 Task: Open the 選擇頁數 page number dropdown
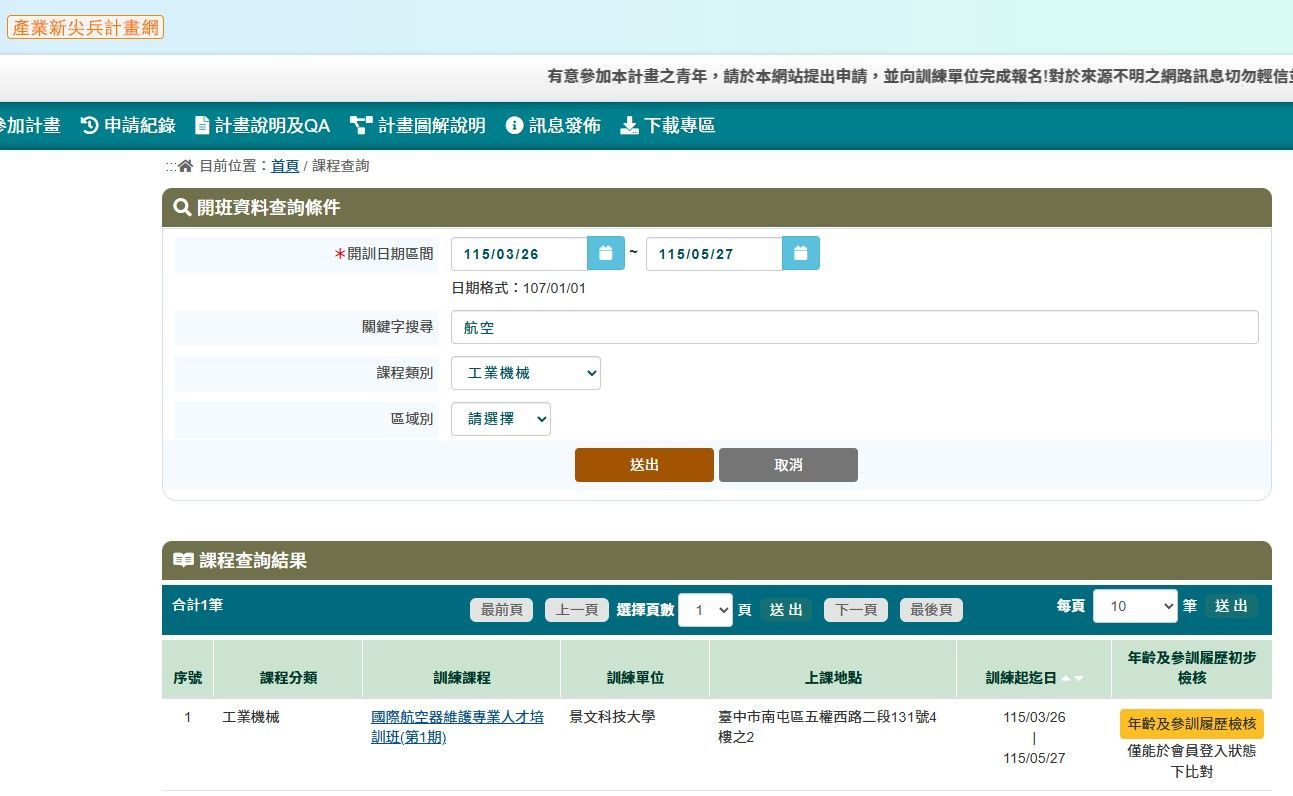pos(705,609)
